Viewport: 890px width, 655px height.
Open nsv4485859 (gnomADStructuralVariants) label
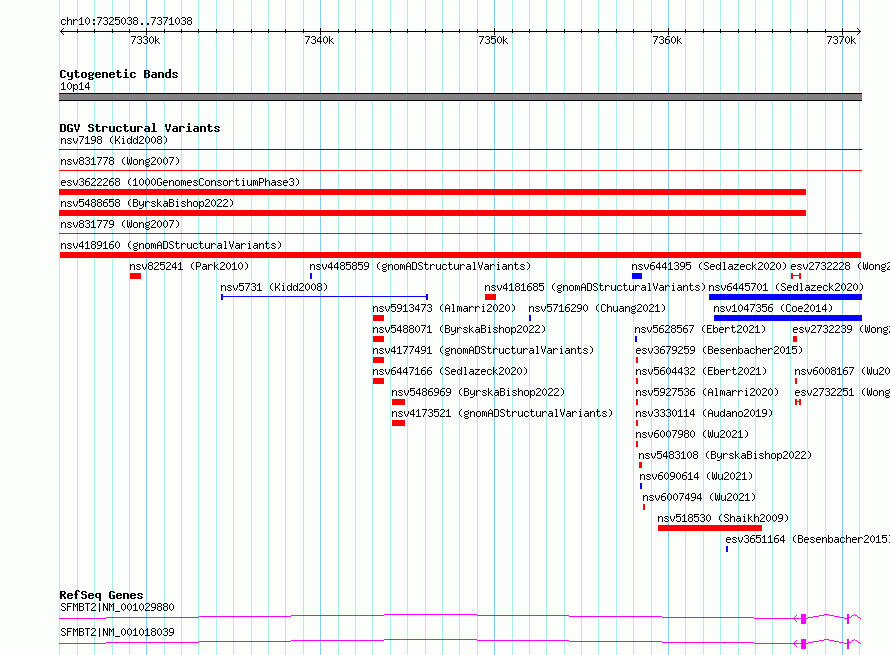tap(420, 266)
